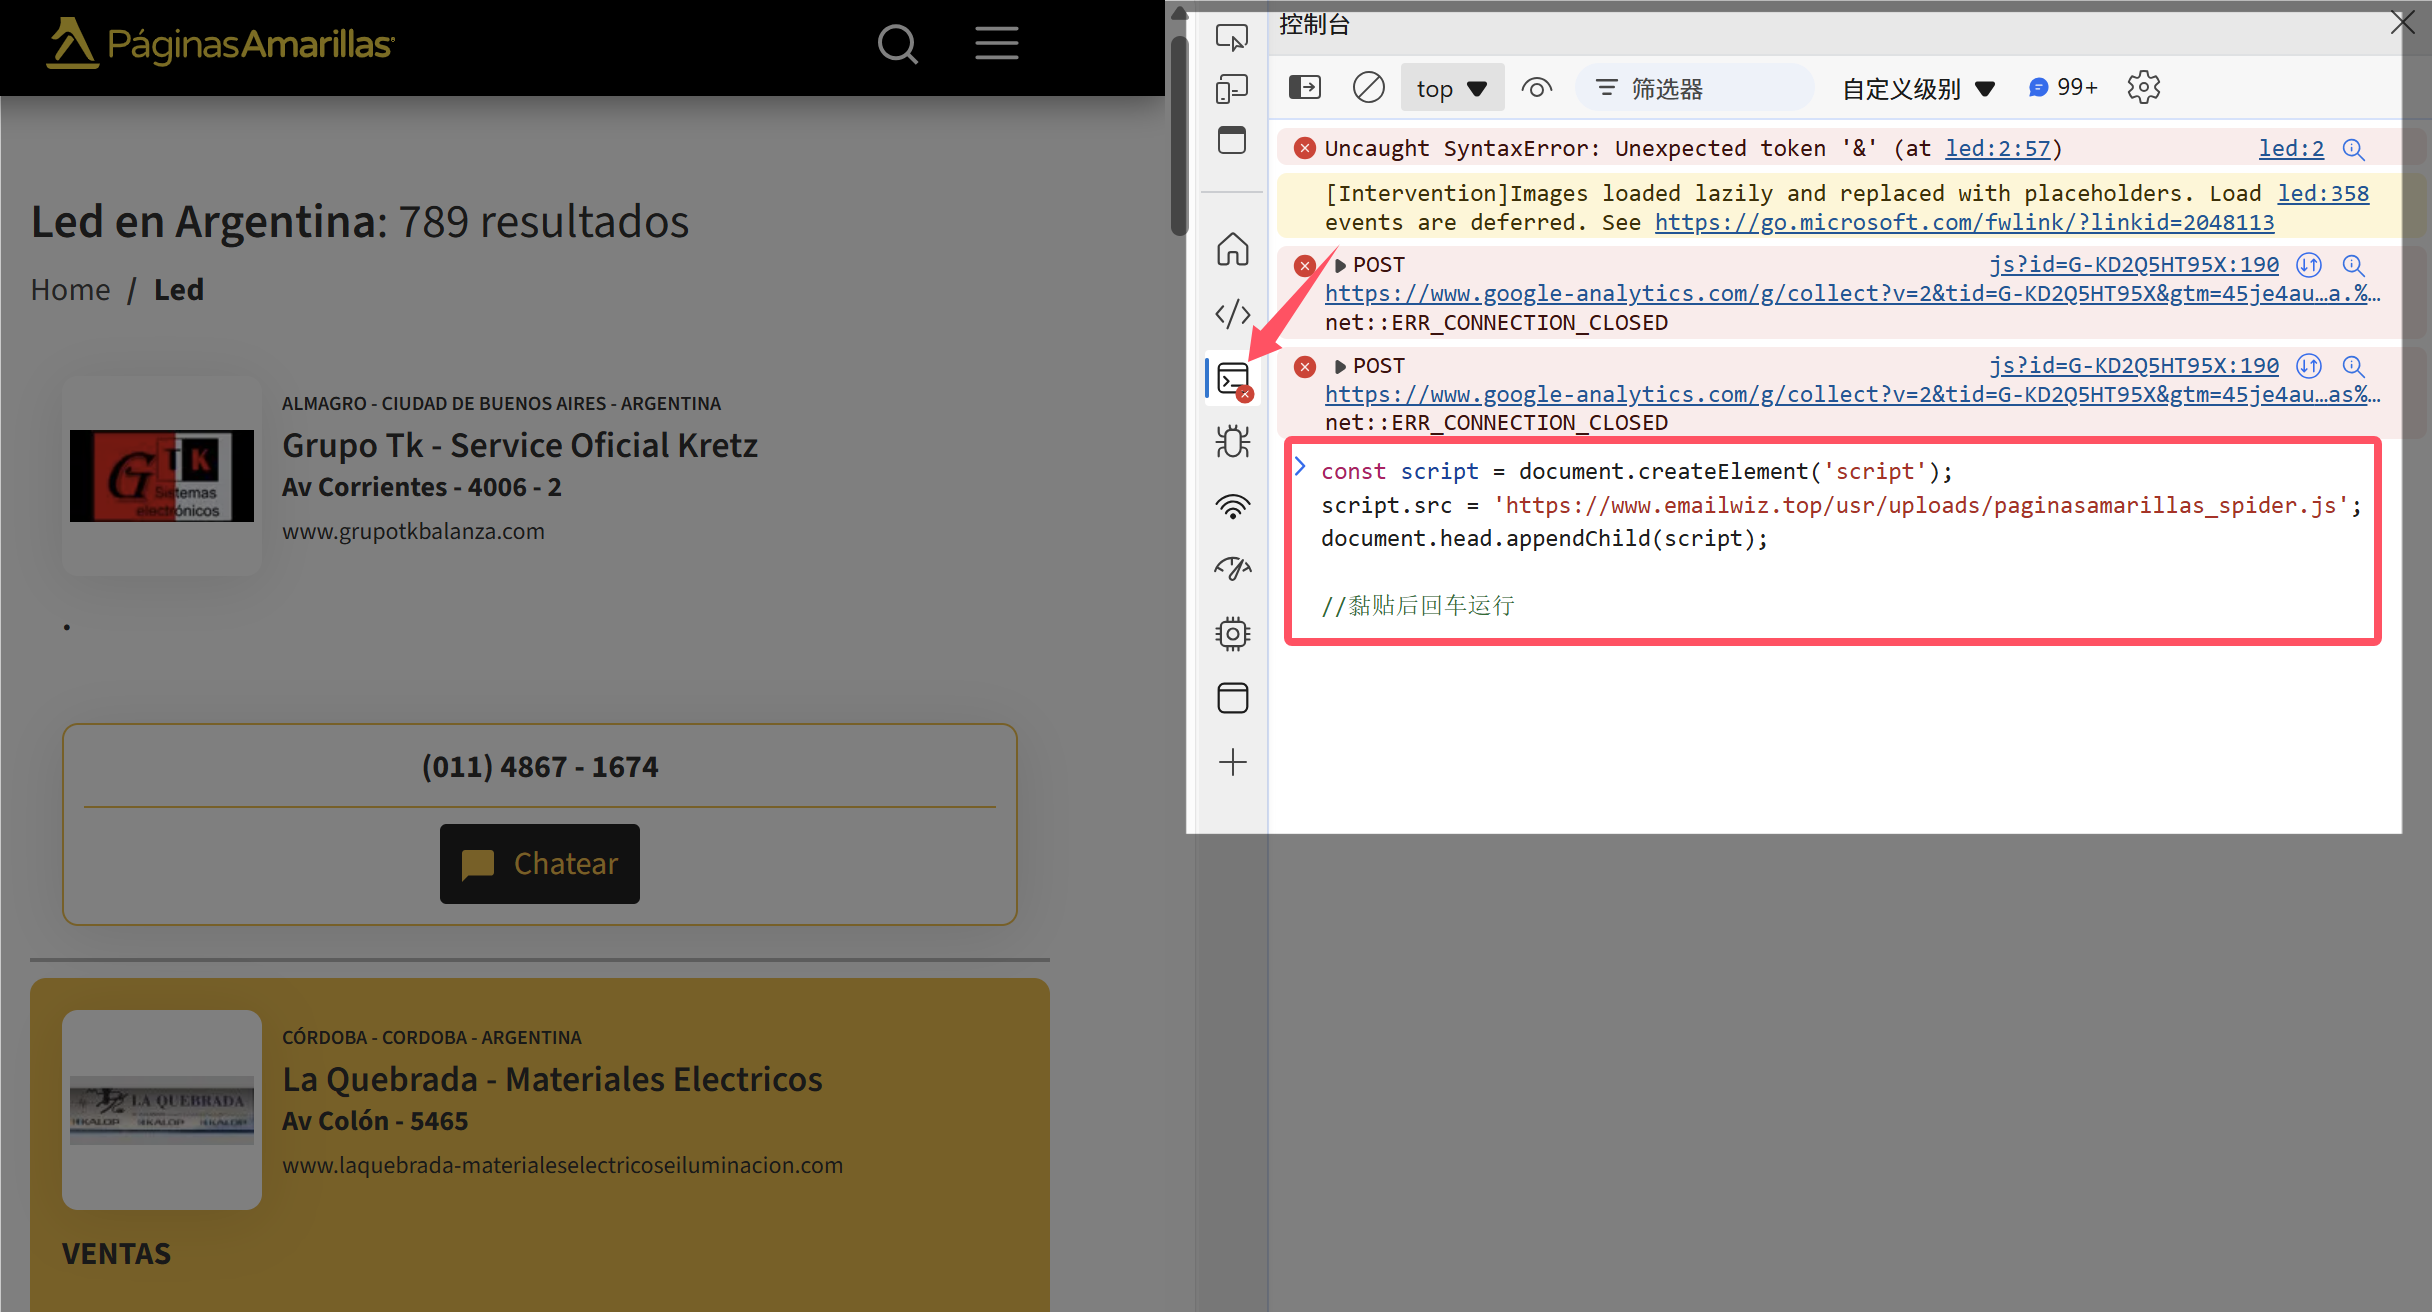This screenshot has height=1312, width=2432.
Task: Open the hamburger menu on PáginasAmarillas
Action: point(997,44)
